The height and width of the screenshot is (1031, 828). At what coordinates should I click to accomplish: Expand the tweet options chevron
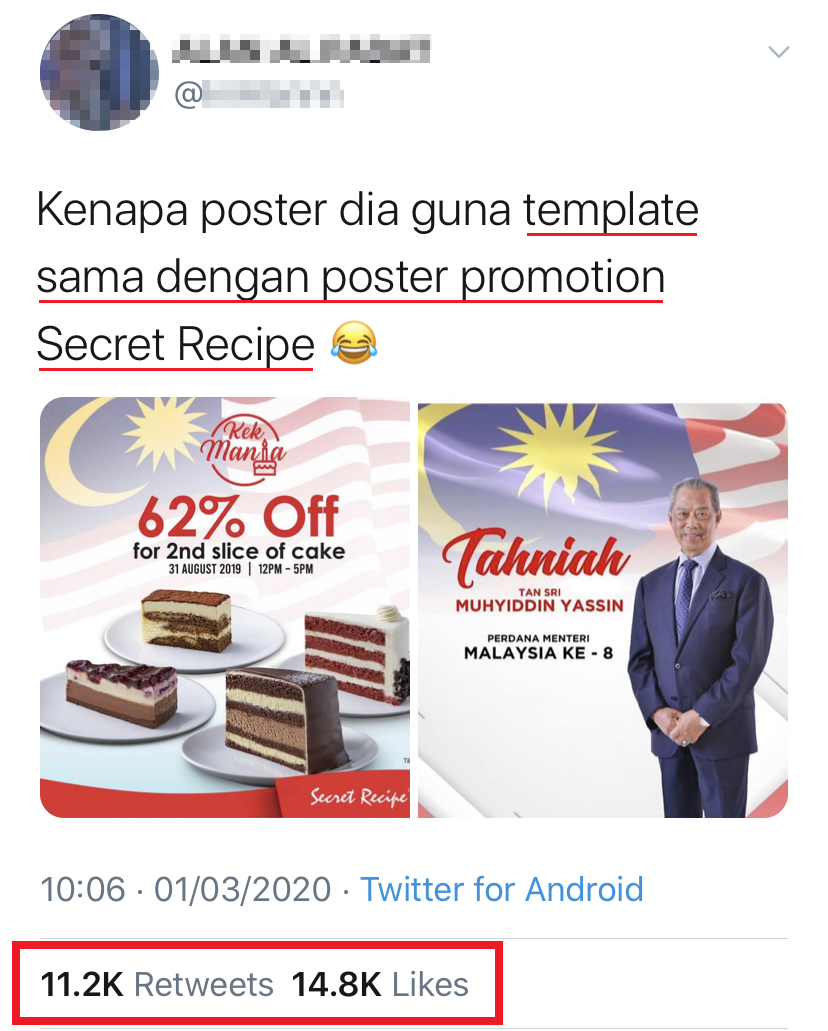pyautogui.click(x=779, y=51)
